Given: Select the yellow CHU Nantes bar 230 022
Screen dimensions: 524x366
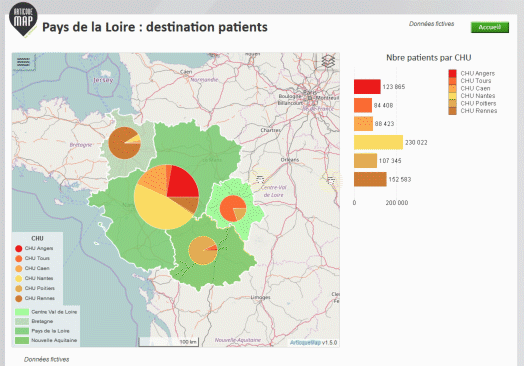Looking at the screenshot, I should tap(379, 142).
